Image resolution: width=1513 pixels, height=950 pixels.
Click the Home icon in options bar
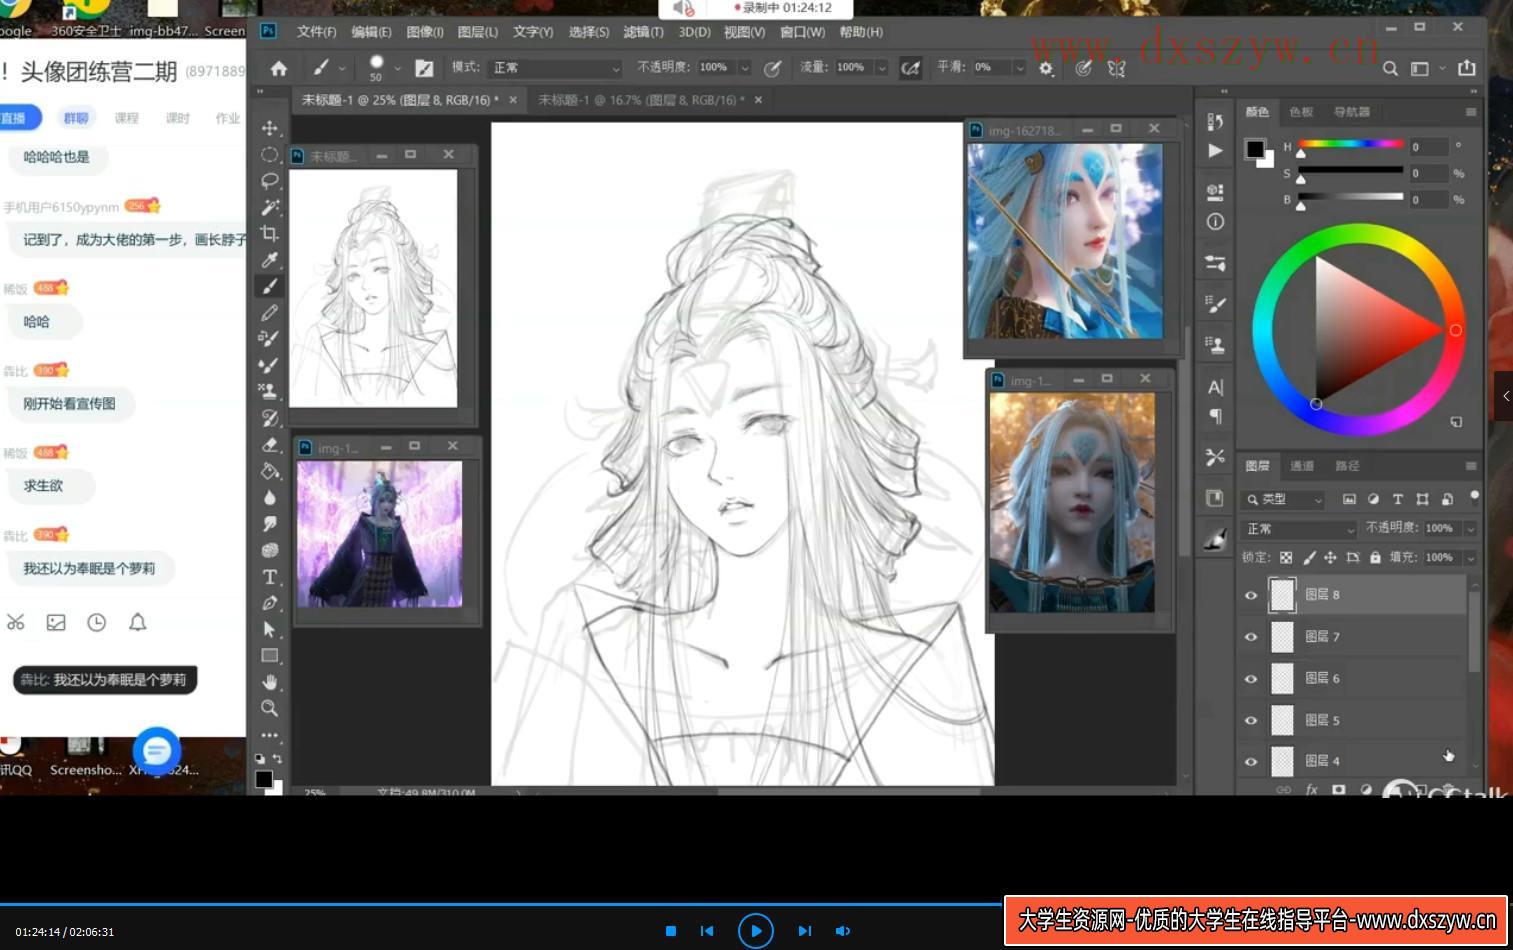(x=279, y=68)
